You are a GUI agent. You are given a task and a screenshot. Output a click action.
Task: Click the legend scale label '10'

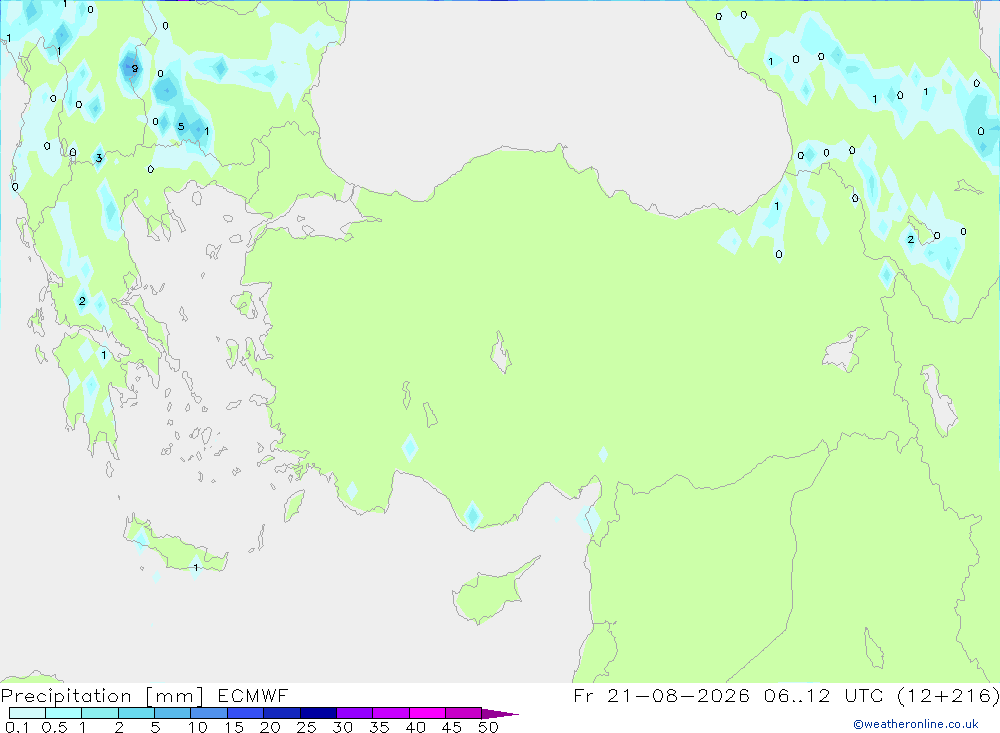click(x=197, y=727)
